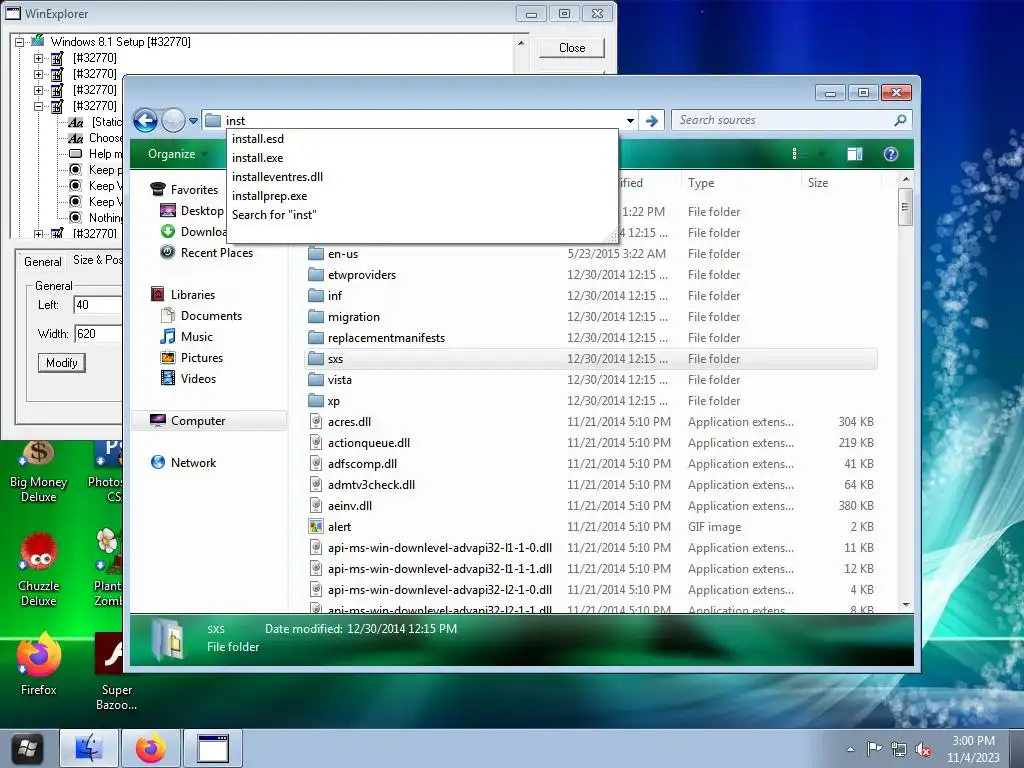Go back with the blue Back arrow
1024x768 pixels.
coord(145,121)
